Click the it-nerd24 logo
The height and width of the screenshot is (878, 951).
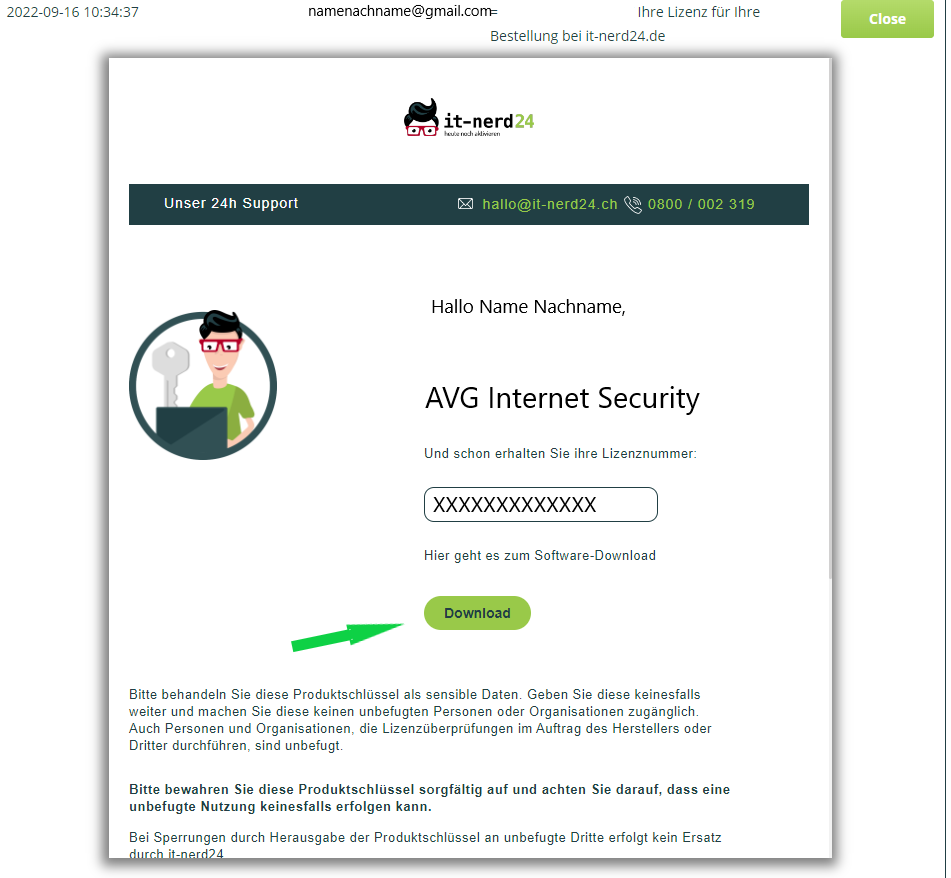[x=469, y=118]
